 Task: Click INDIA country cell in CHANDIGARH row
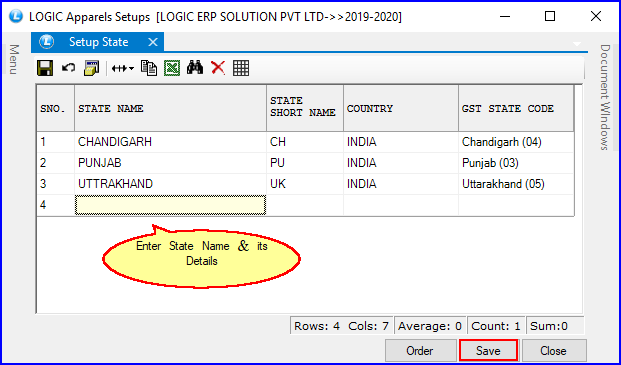click(x=401, y=142)
